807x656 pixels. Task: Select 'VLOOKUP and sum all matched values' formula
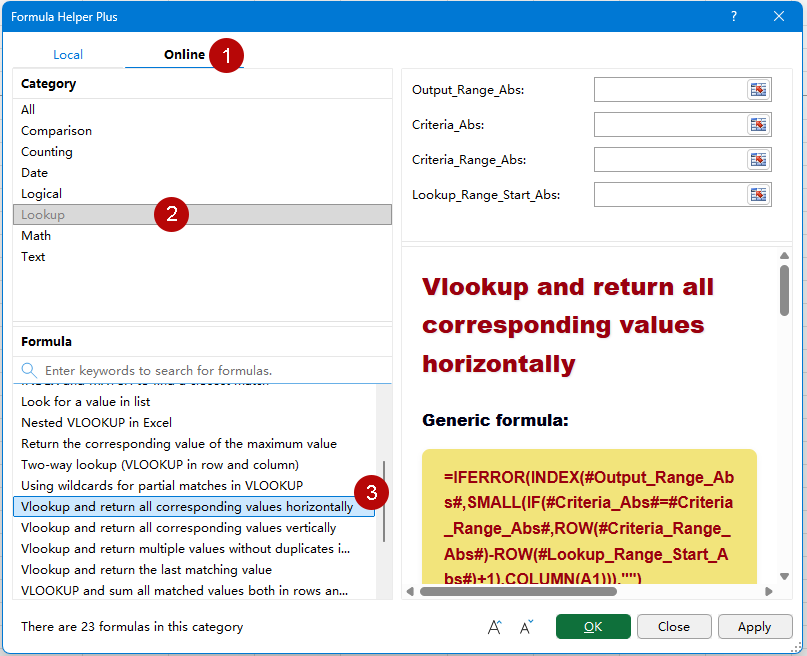click(195, 591)
